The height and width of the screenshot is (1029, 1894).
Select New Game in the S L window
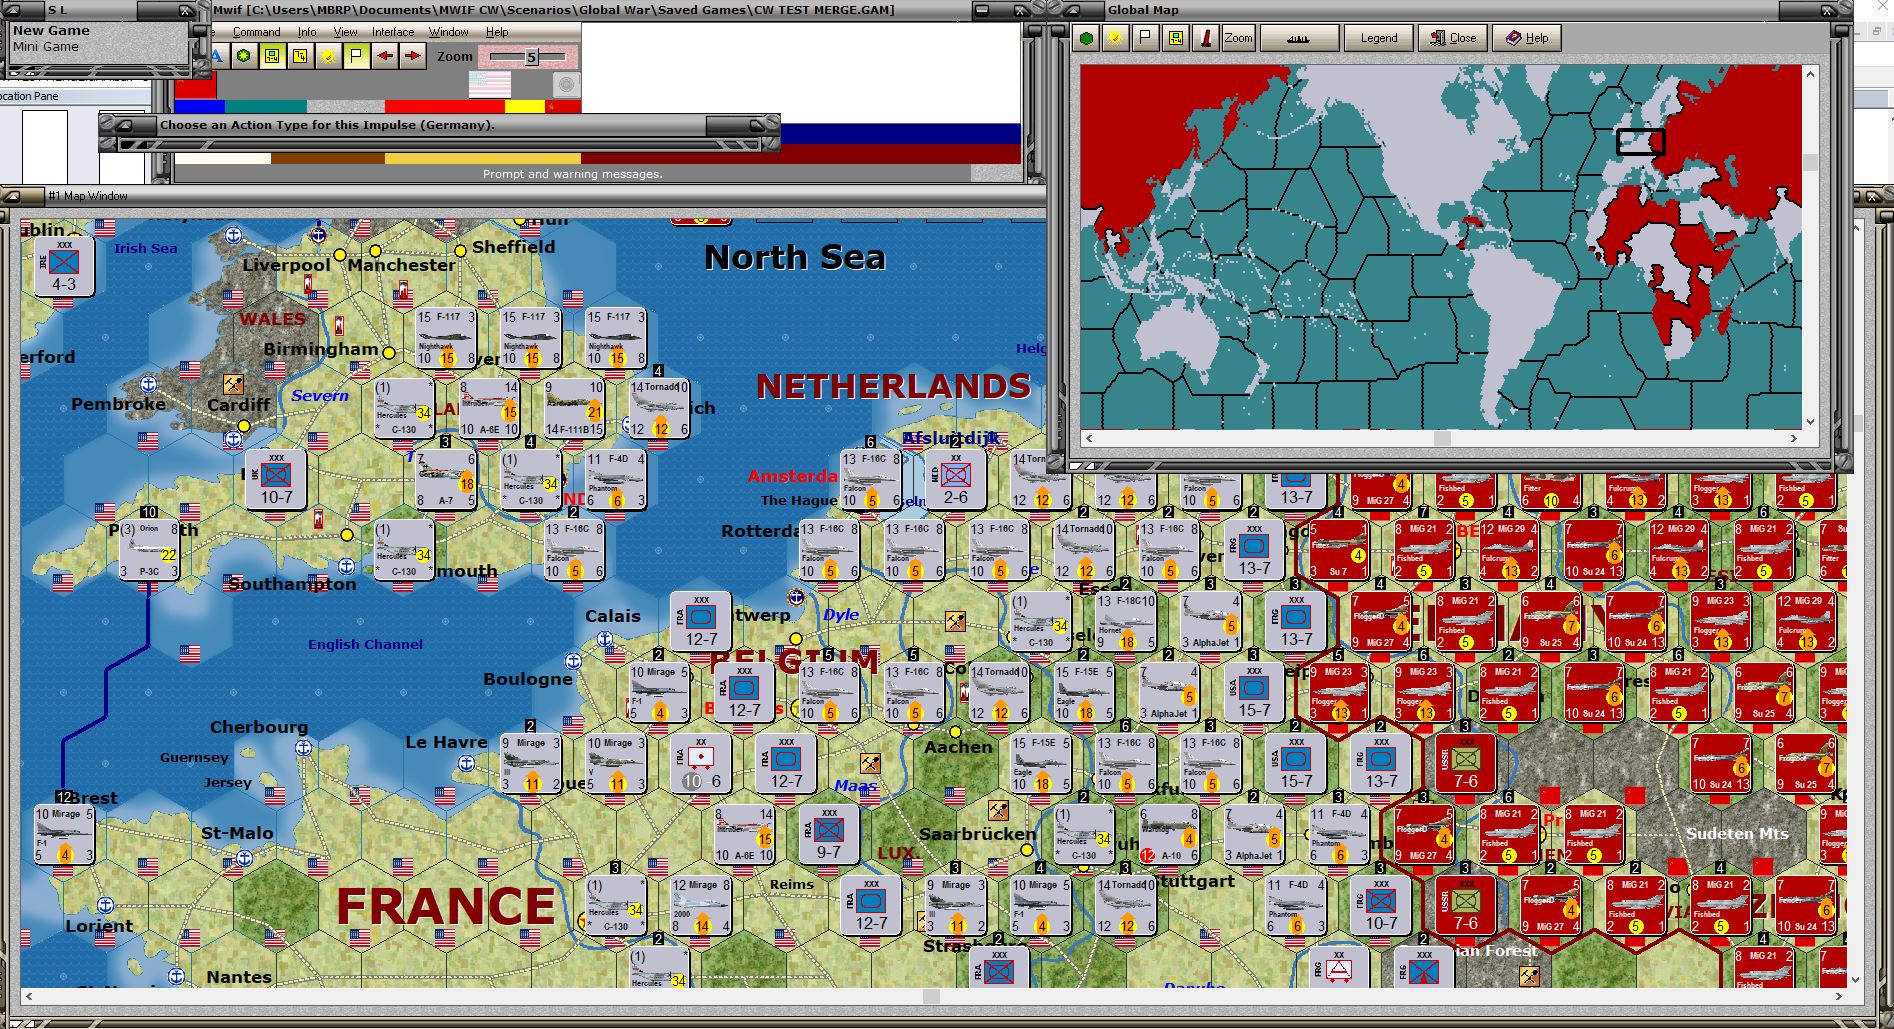[x=51, y=30]
